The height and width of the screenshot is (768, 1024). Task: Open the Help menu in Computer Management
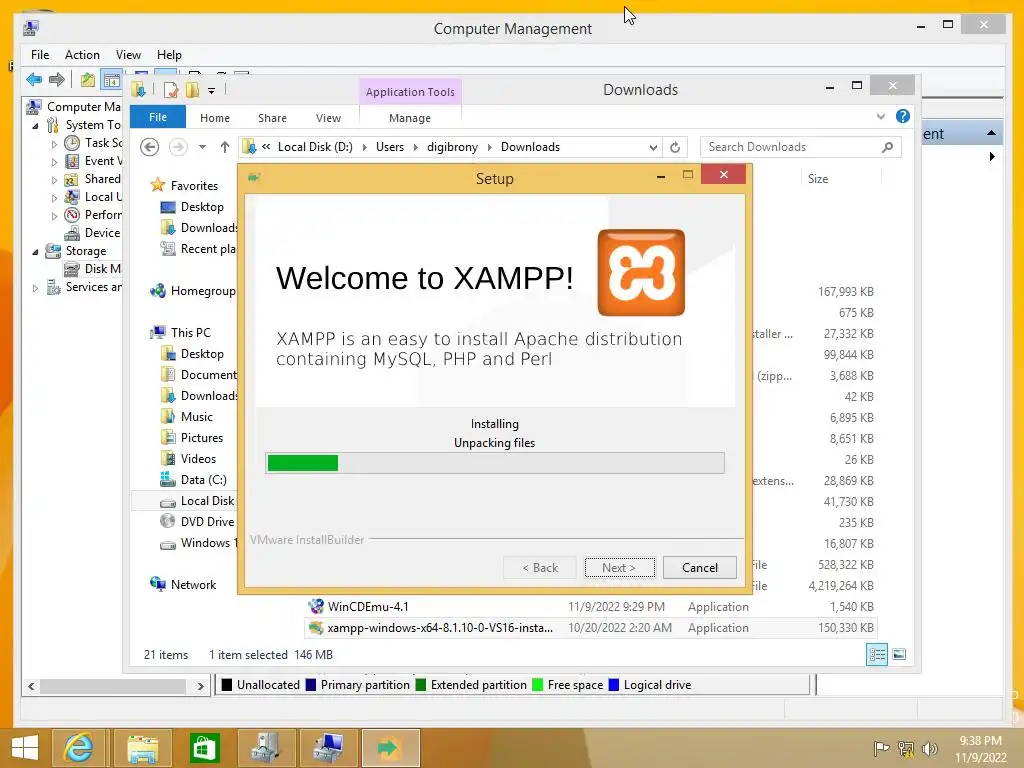(169, 55)
